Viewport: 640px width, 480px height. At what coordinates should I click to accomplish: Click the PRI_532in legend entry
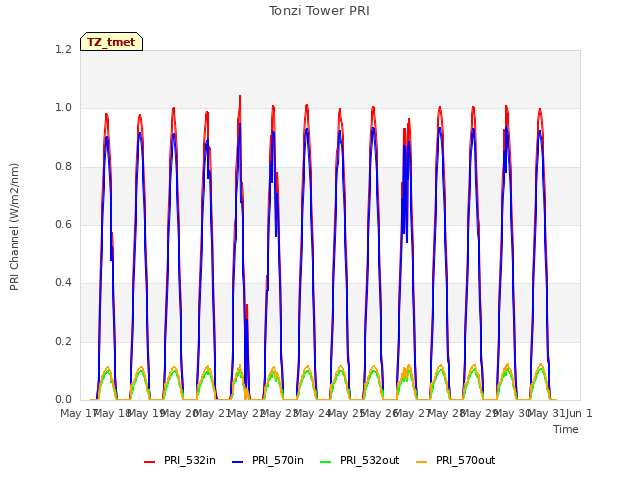pos(180,461)
